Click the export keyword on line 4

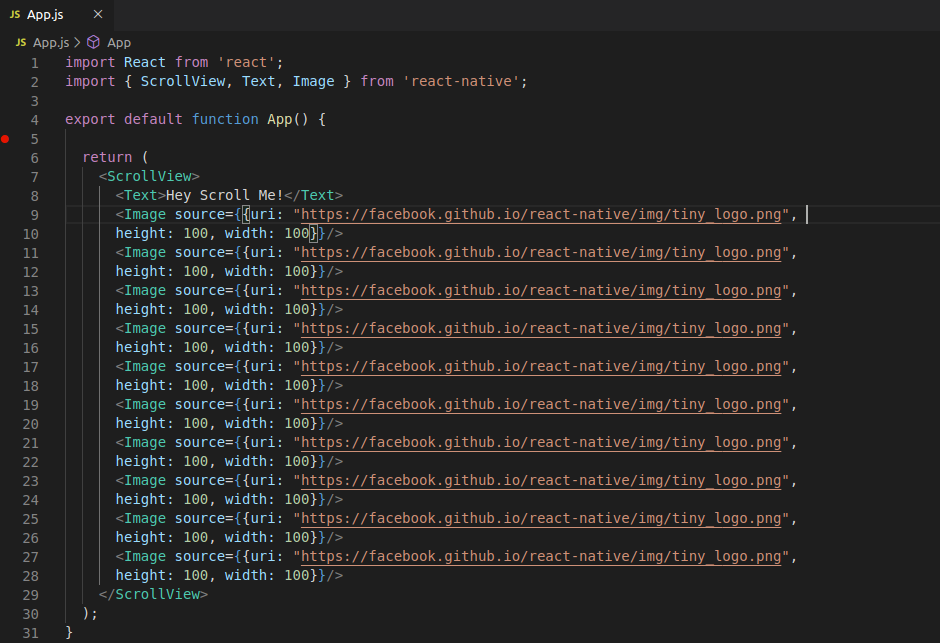pyautogui.click(x=89, y=119)
